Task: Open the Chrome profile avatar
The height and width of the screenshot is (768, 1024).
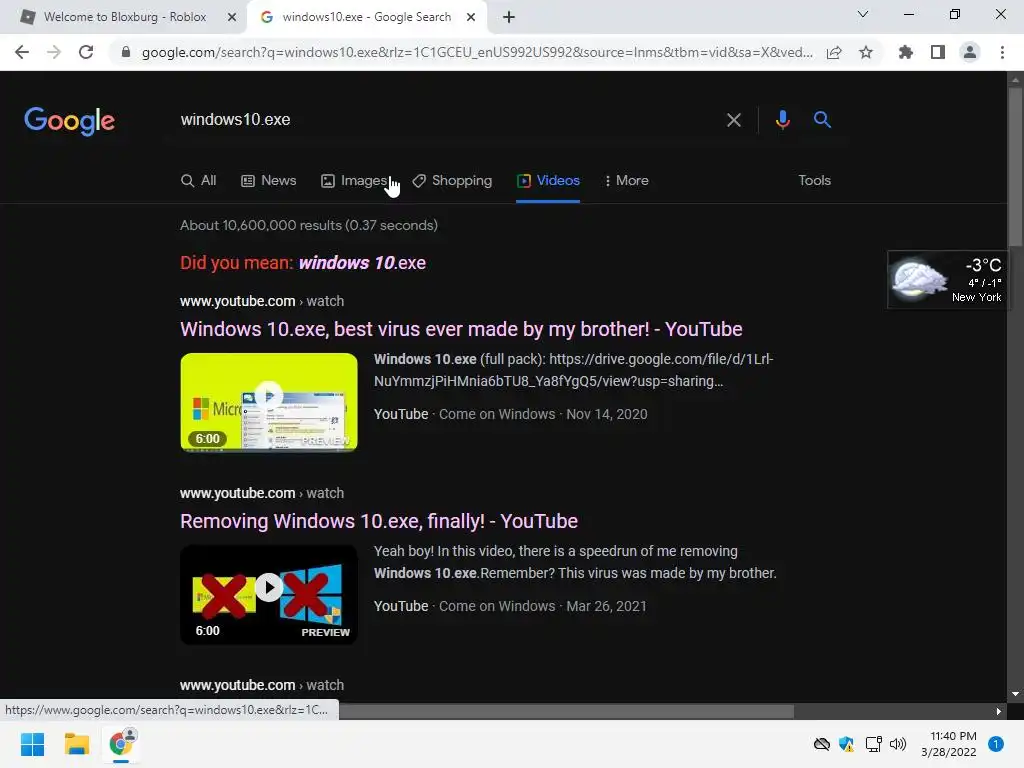Action: point(970,52)
